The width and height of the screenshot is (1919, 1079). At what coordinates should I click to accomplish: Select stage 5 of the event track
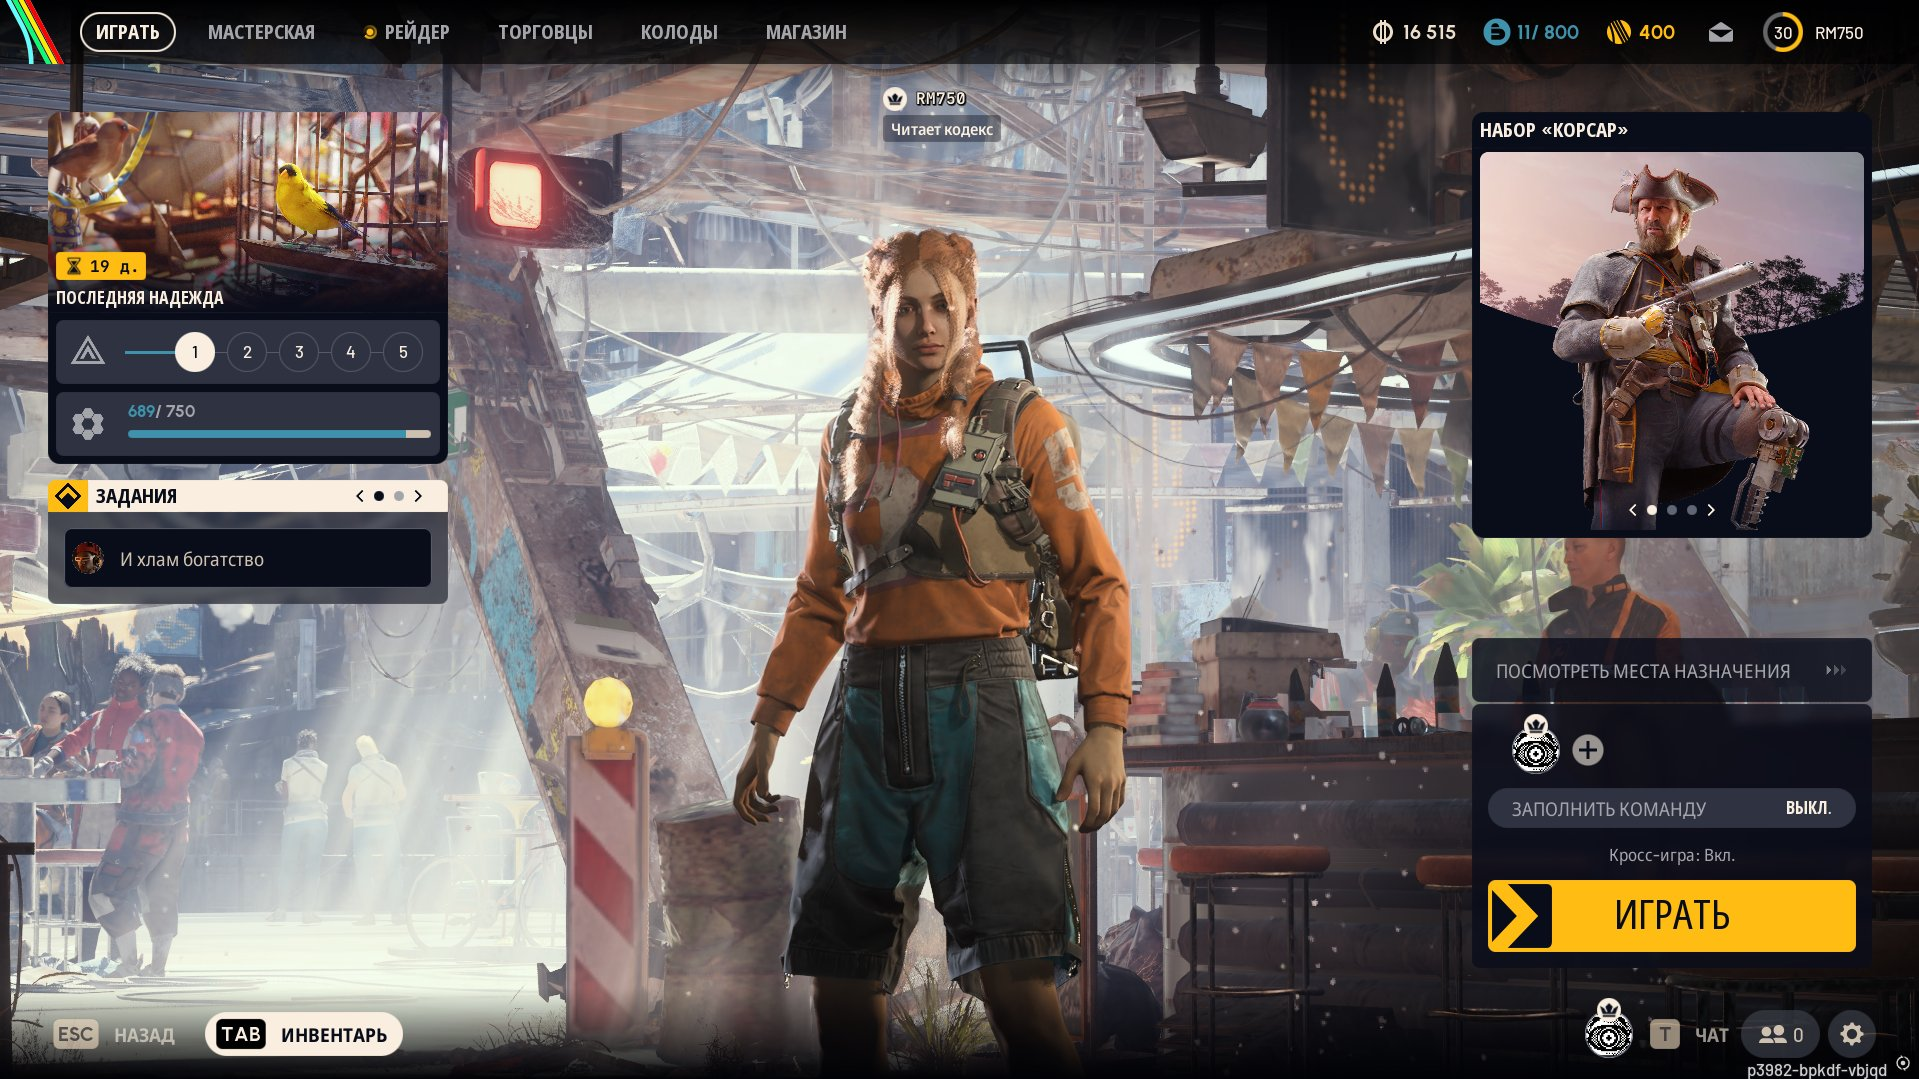click(403, 352)
